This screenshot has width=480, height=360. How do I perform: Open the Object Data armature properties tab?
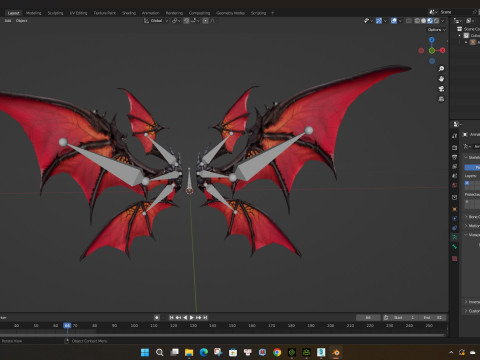tap(455, 237)
